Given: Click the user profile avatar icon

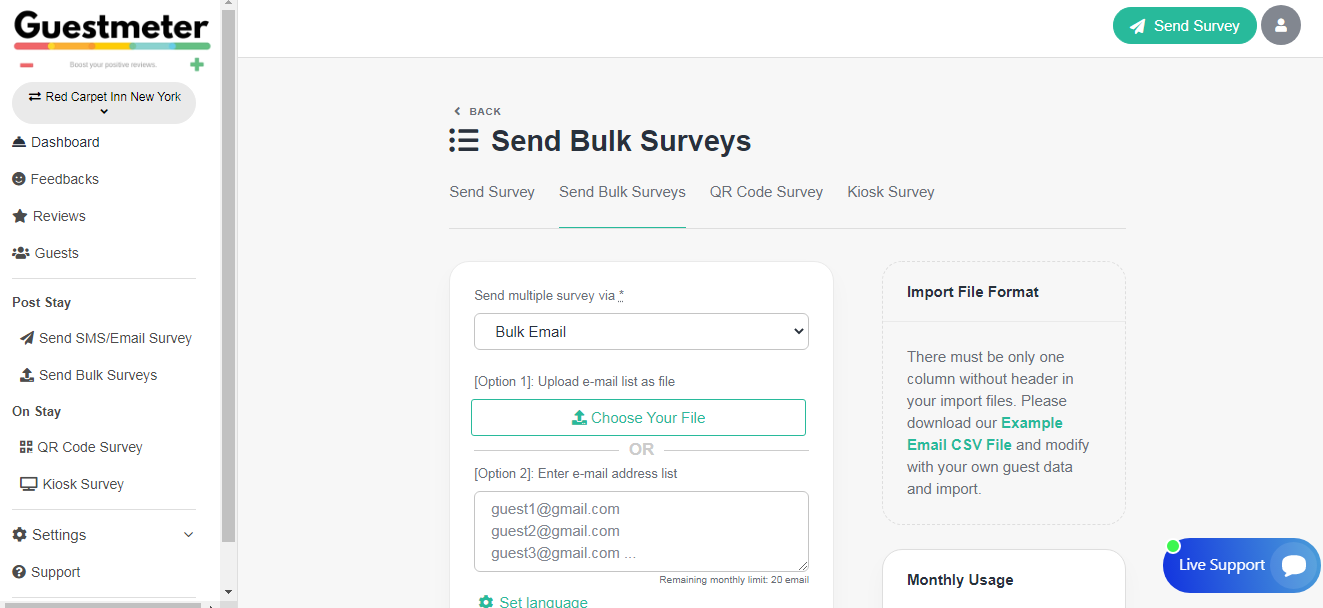Looking at the screenshot, I should (1280, 26).
